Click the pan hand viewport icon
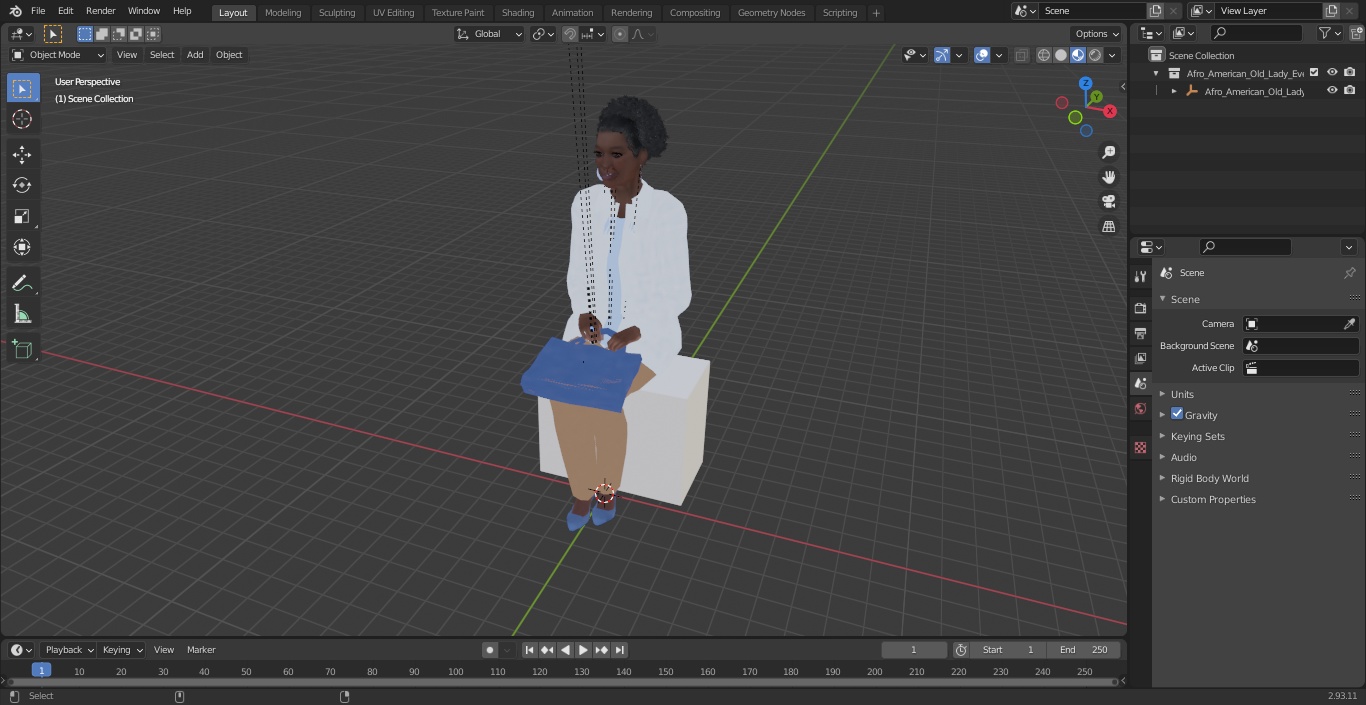This screenshot has height=705, width=1366. tap(1109, 177)
